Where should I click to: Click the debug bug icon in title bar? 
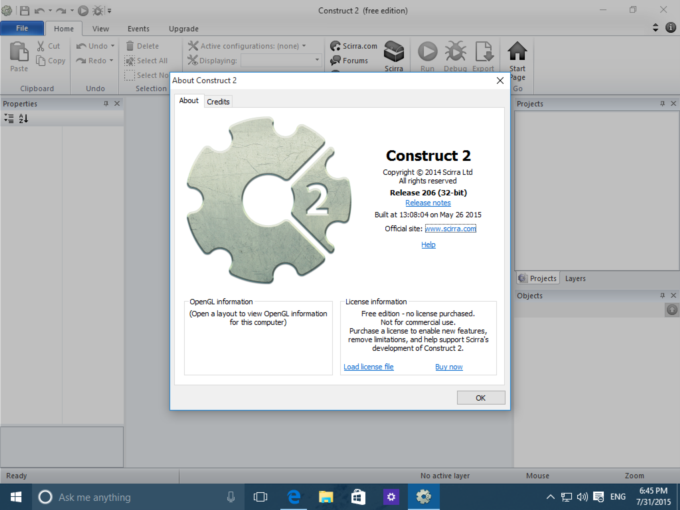pyautogui.click(x=98, y=10)
